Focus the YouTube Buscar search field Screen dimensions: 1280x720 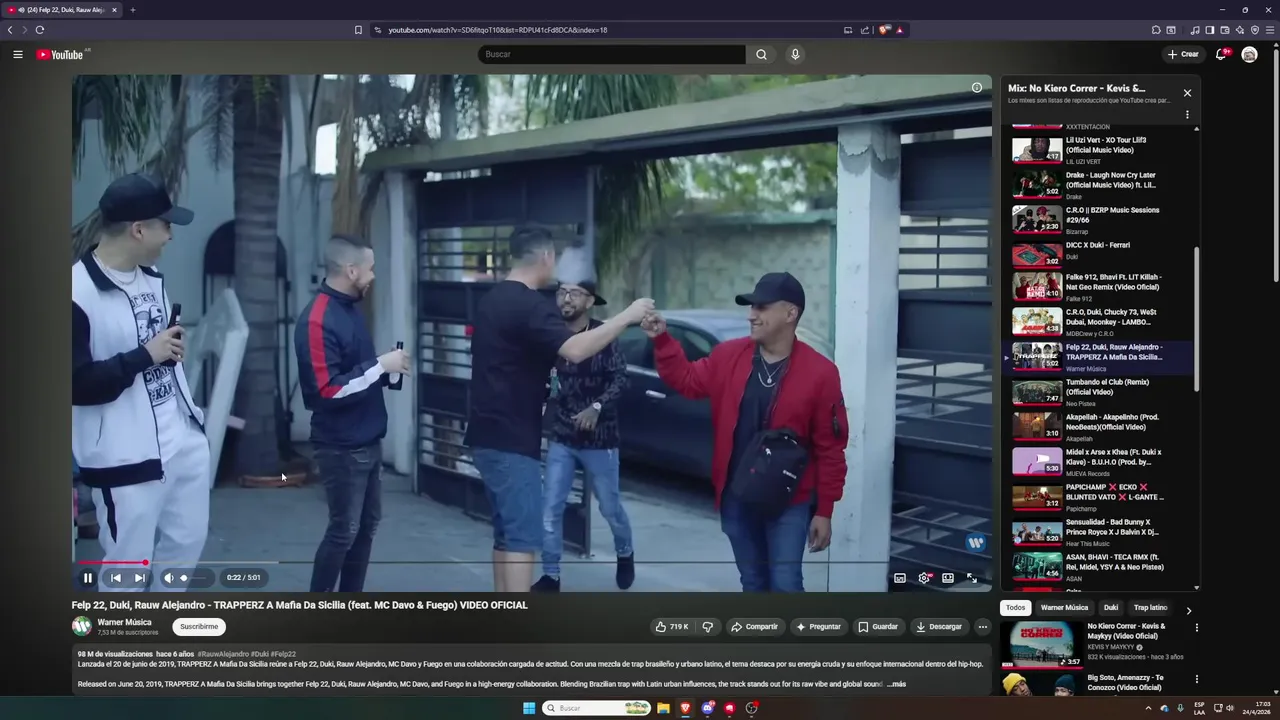[611, 54]
